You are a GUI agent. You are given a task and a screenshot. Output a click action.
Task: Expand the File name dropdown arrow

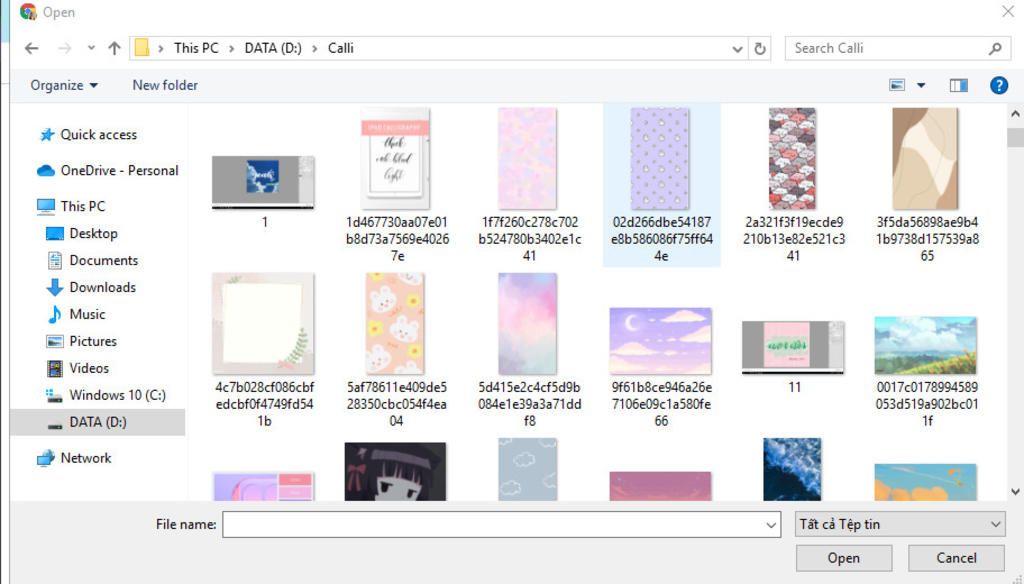click(x=771, y=525)
